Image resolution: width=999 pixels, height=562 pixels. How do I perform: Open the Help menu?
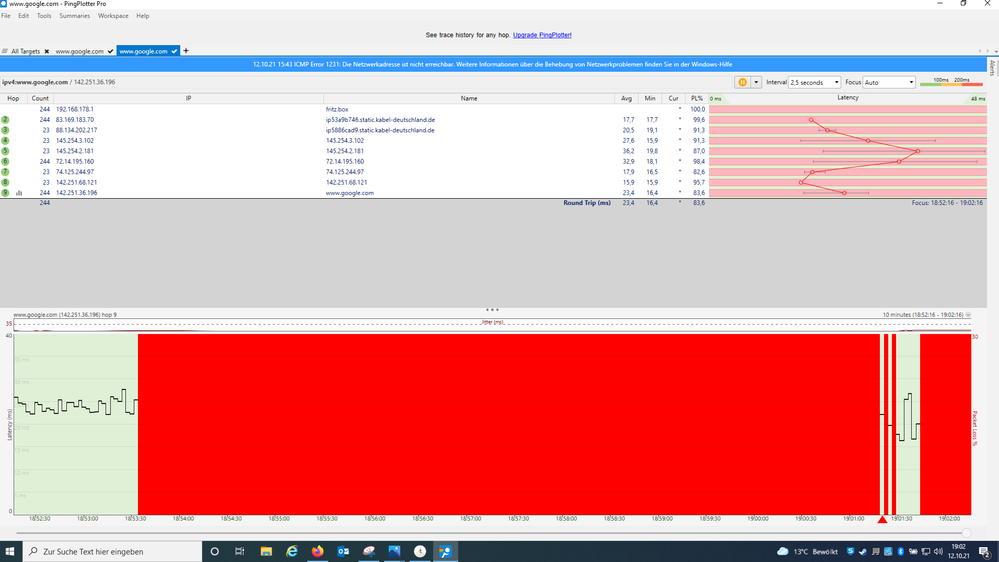(143, 16)
